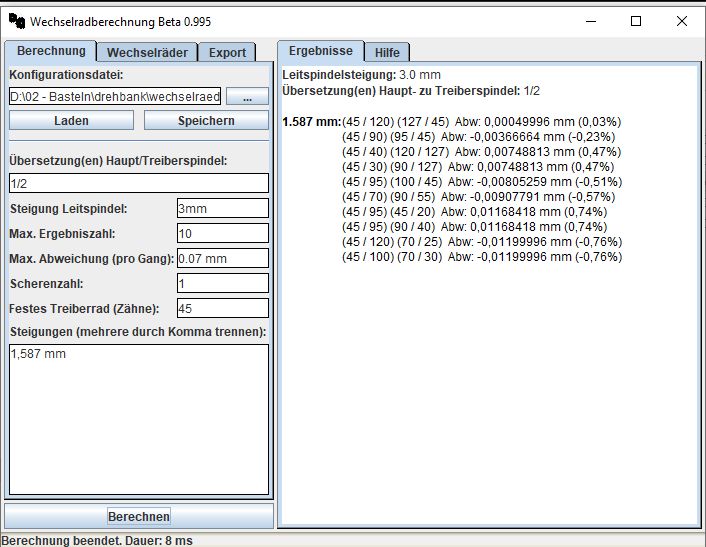This screenshot has height=547, width=706.
Task: Click the Laden button
Action: [x=71, y=121]
